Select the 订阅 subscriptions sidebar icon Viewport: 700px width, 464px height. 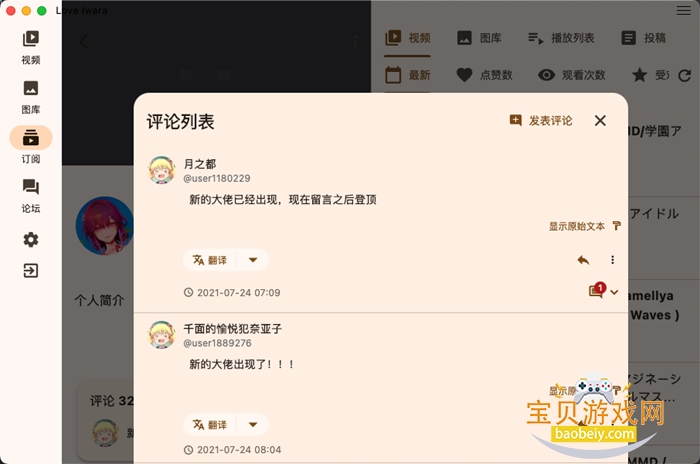point(31,145)
